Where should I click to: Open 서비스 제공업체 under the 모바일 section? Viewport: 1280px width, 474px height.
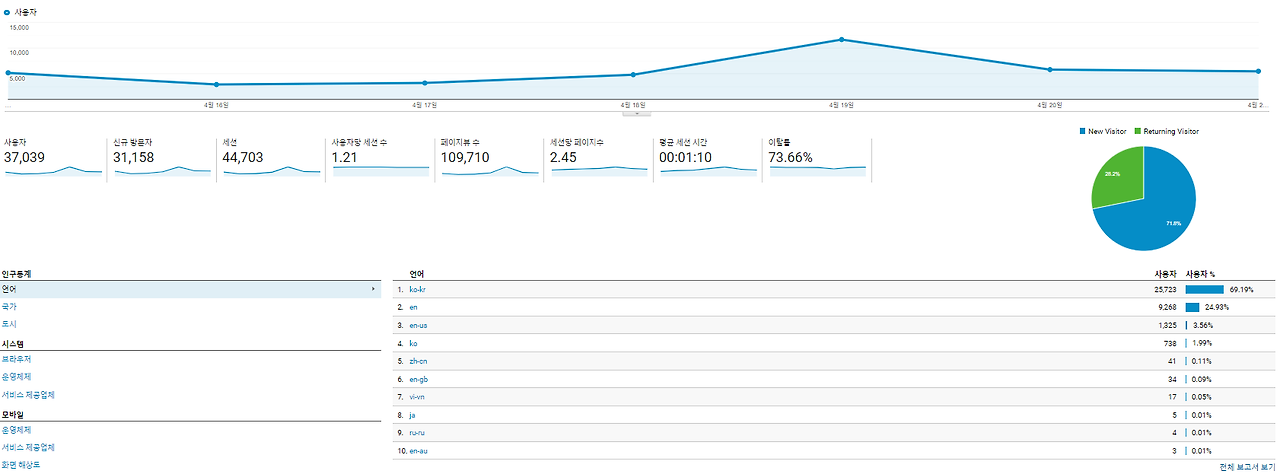coord(28,447)
